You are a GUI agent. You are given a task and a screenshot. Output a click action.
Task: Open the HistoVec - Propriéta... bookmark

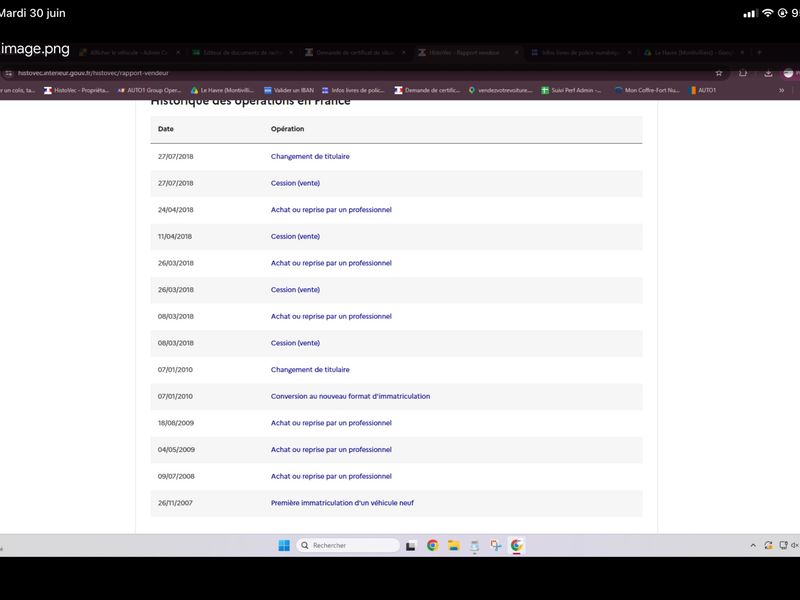pos(77,90)
